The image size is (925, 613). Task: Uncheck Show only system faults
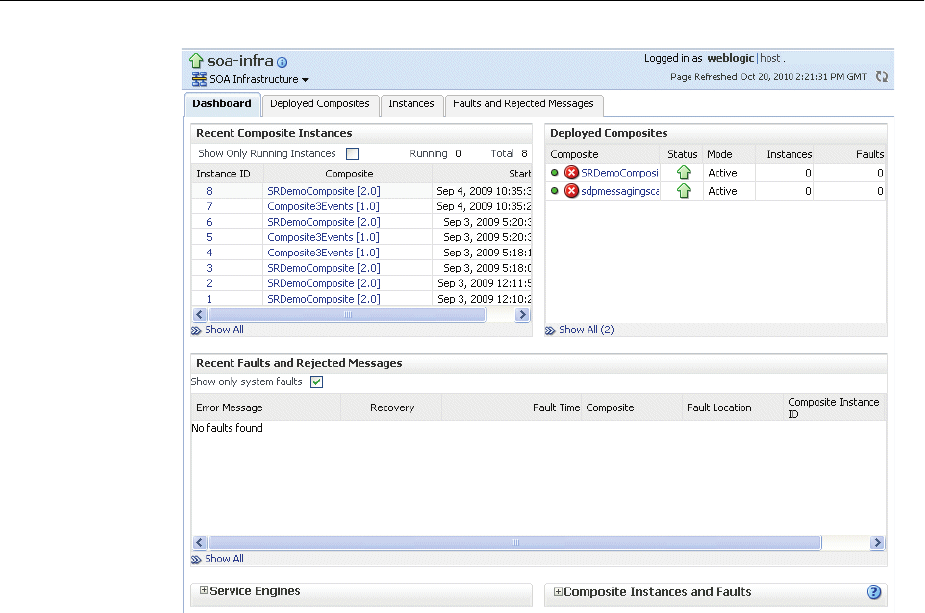[x=316, y=382]
